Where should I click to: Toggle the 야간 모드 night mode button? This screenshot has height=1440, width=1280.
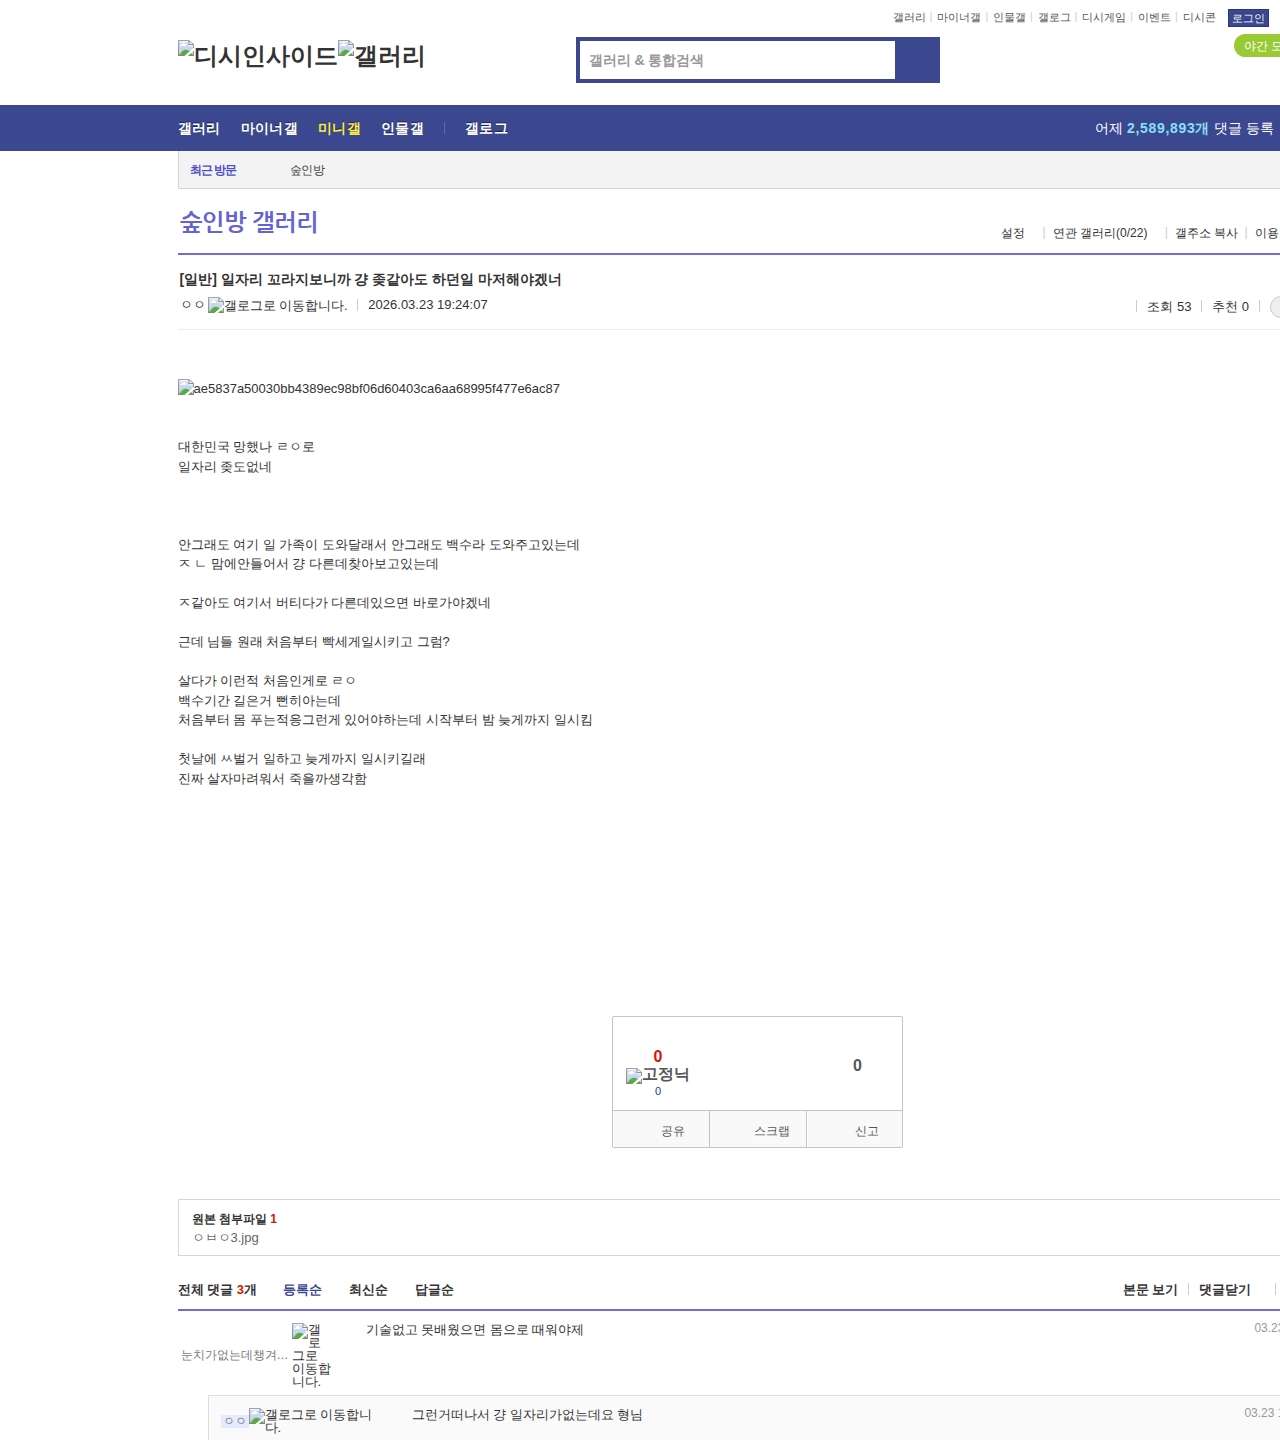[x=1258, y=46]
